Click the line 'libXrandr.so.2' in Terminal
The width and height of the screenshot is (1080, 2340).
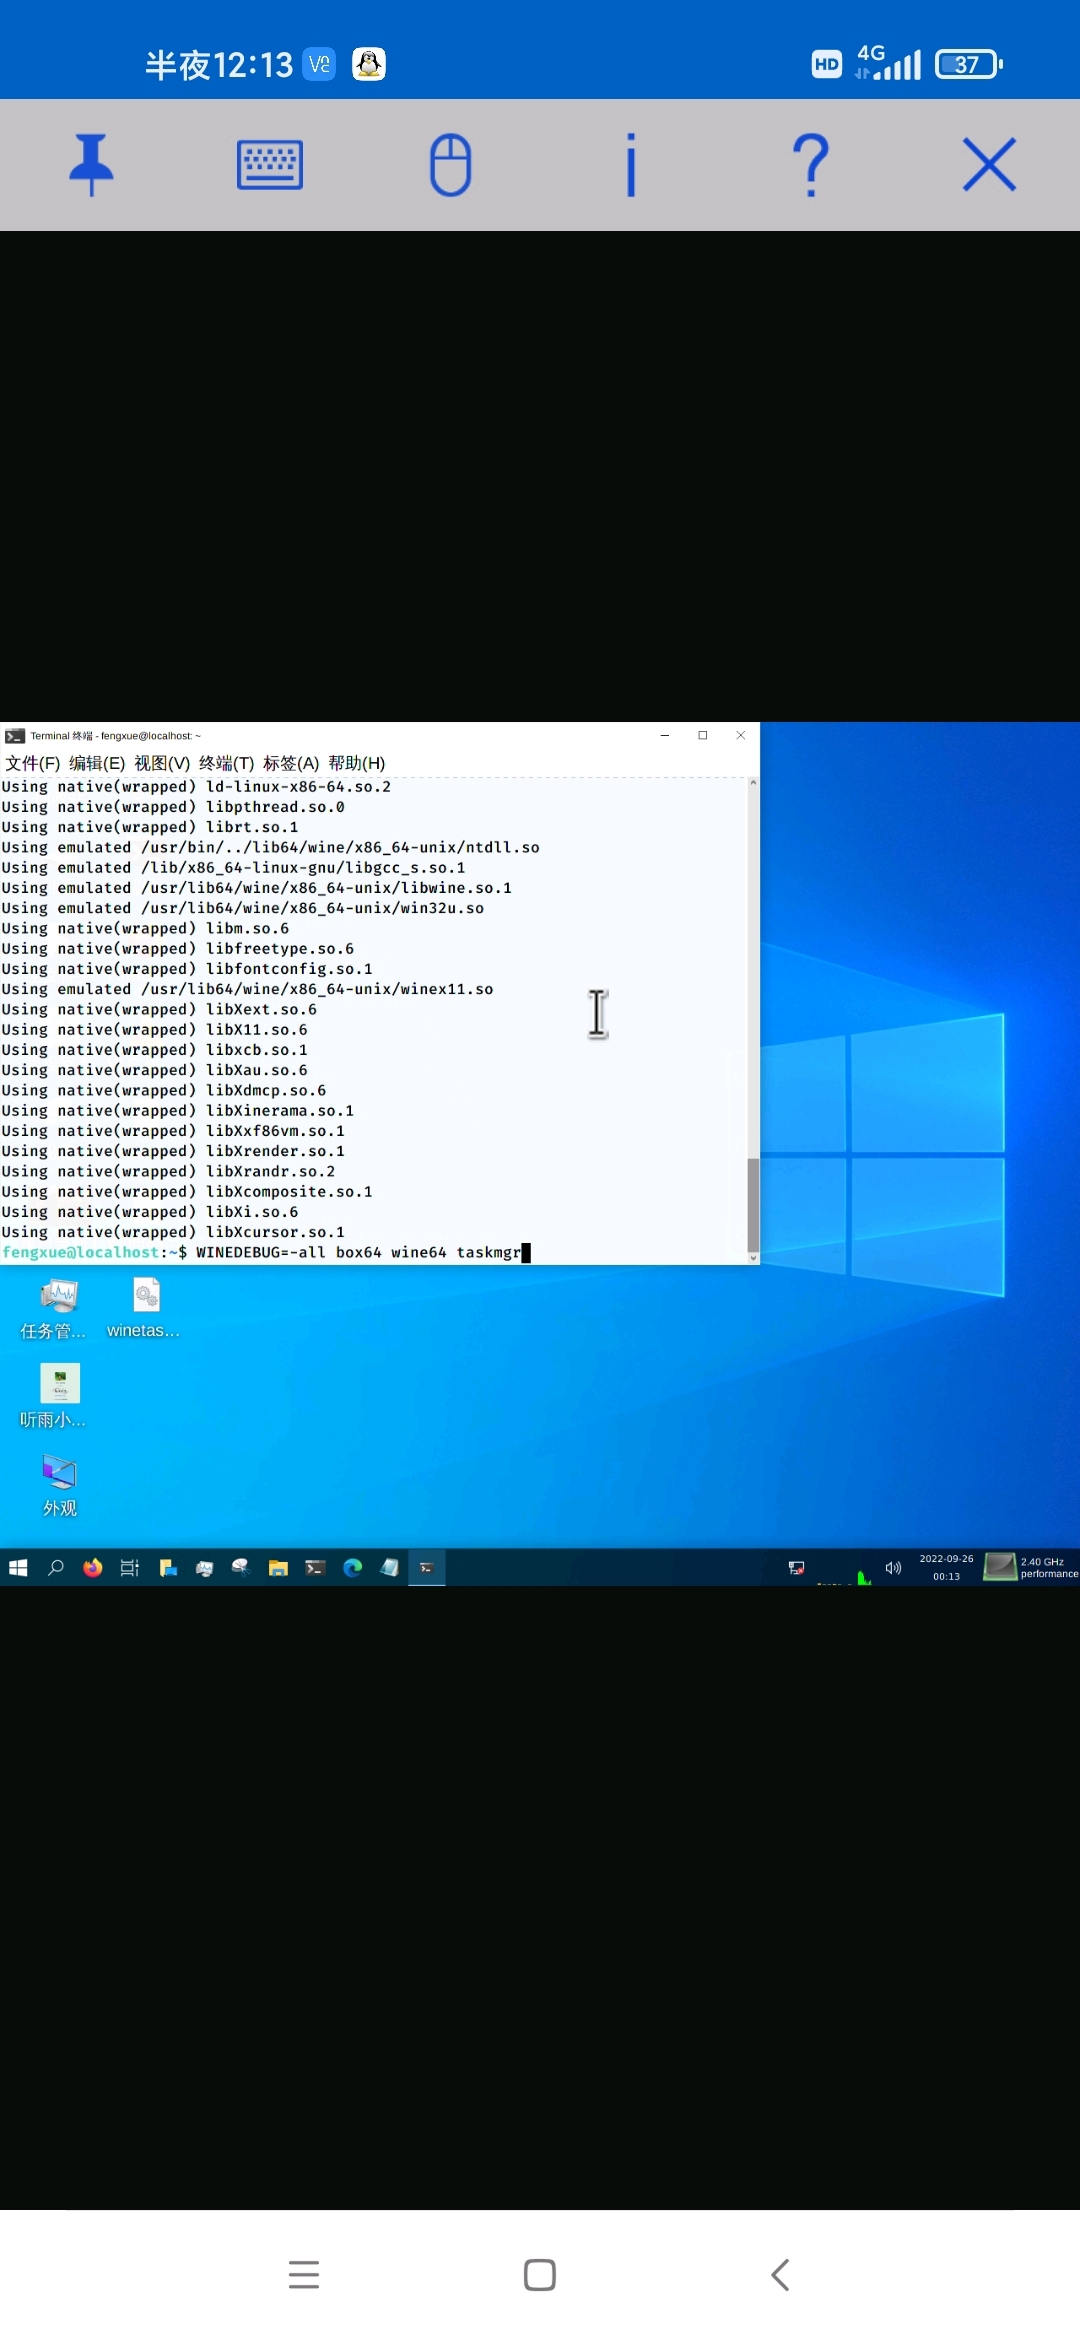[168, 1171]
